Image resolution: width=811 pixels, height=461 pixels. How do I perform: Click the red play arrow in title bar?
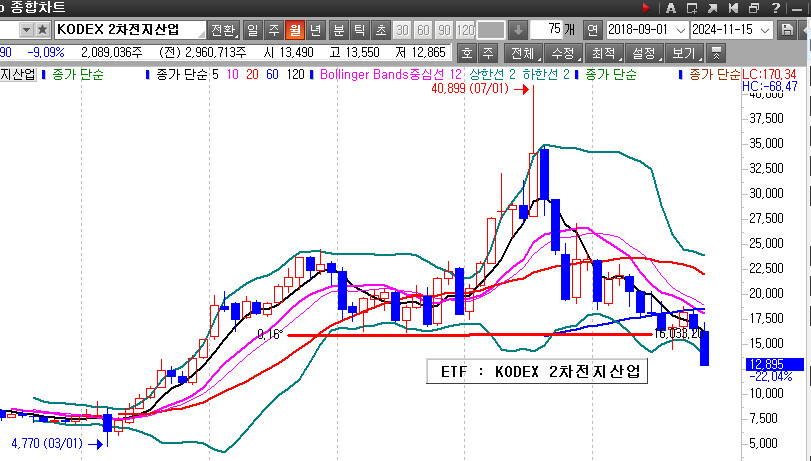tap(645, 8)
